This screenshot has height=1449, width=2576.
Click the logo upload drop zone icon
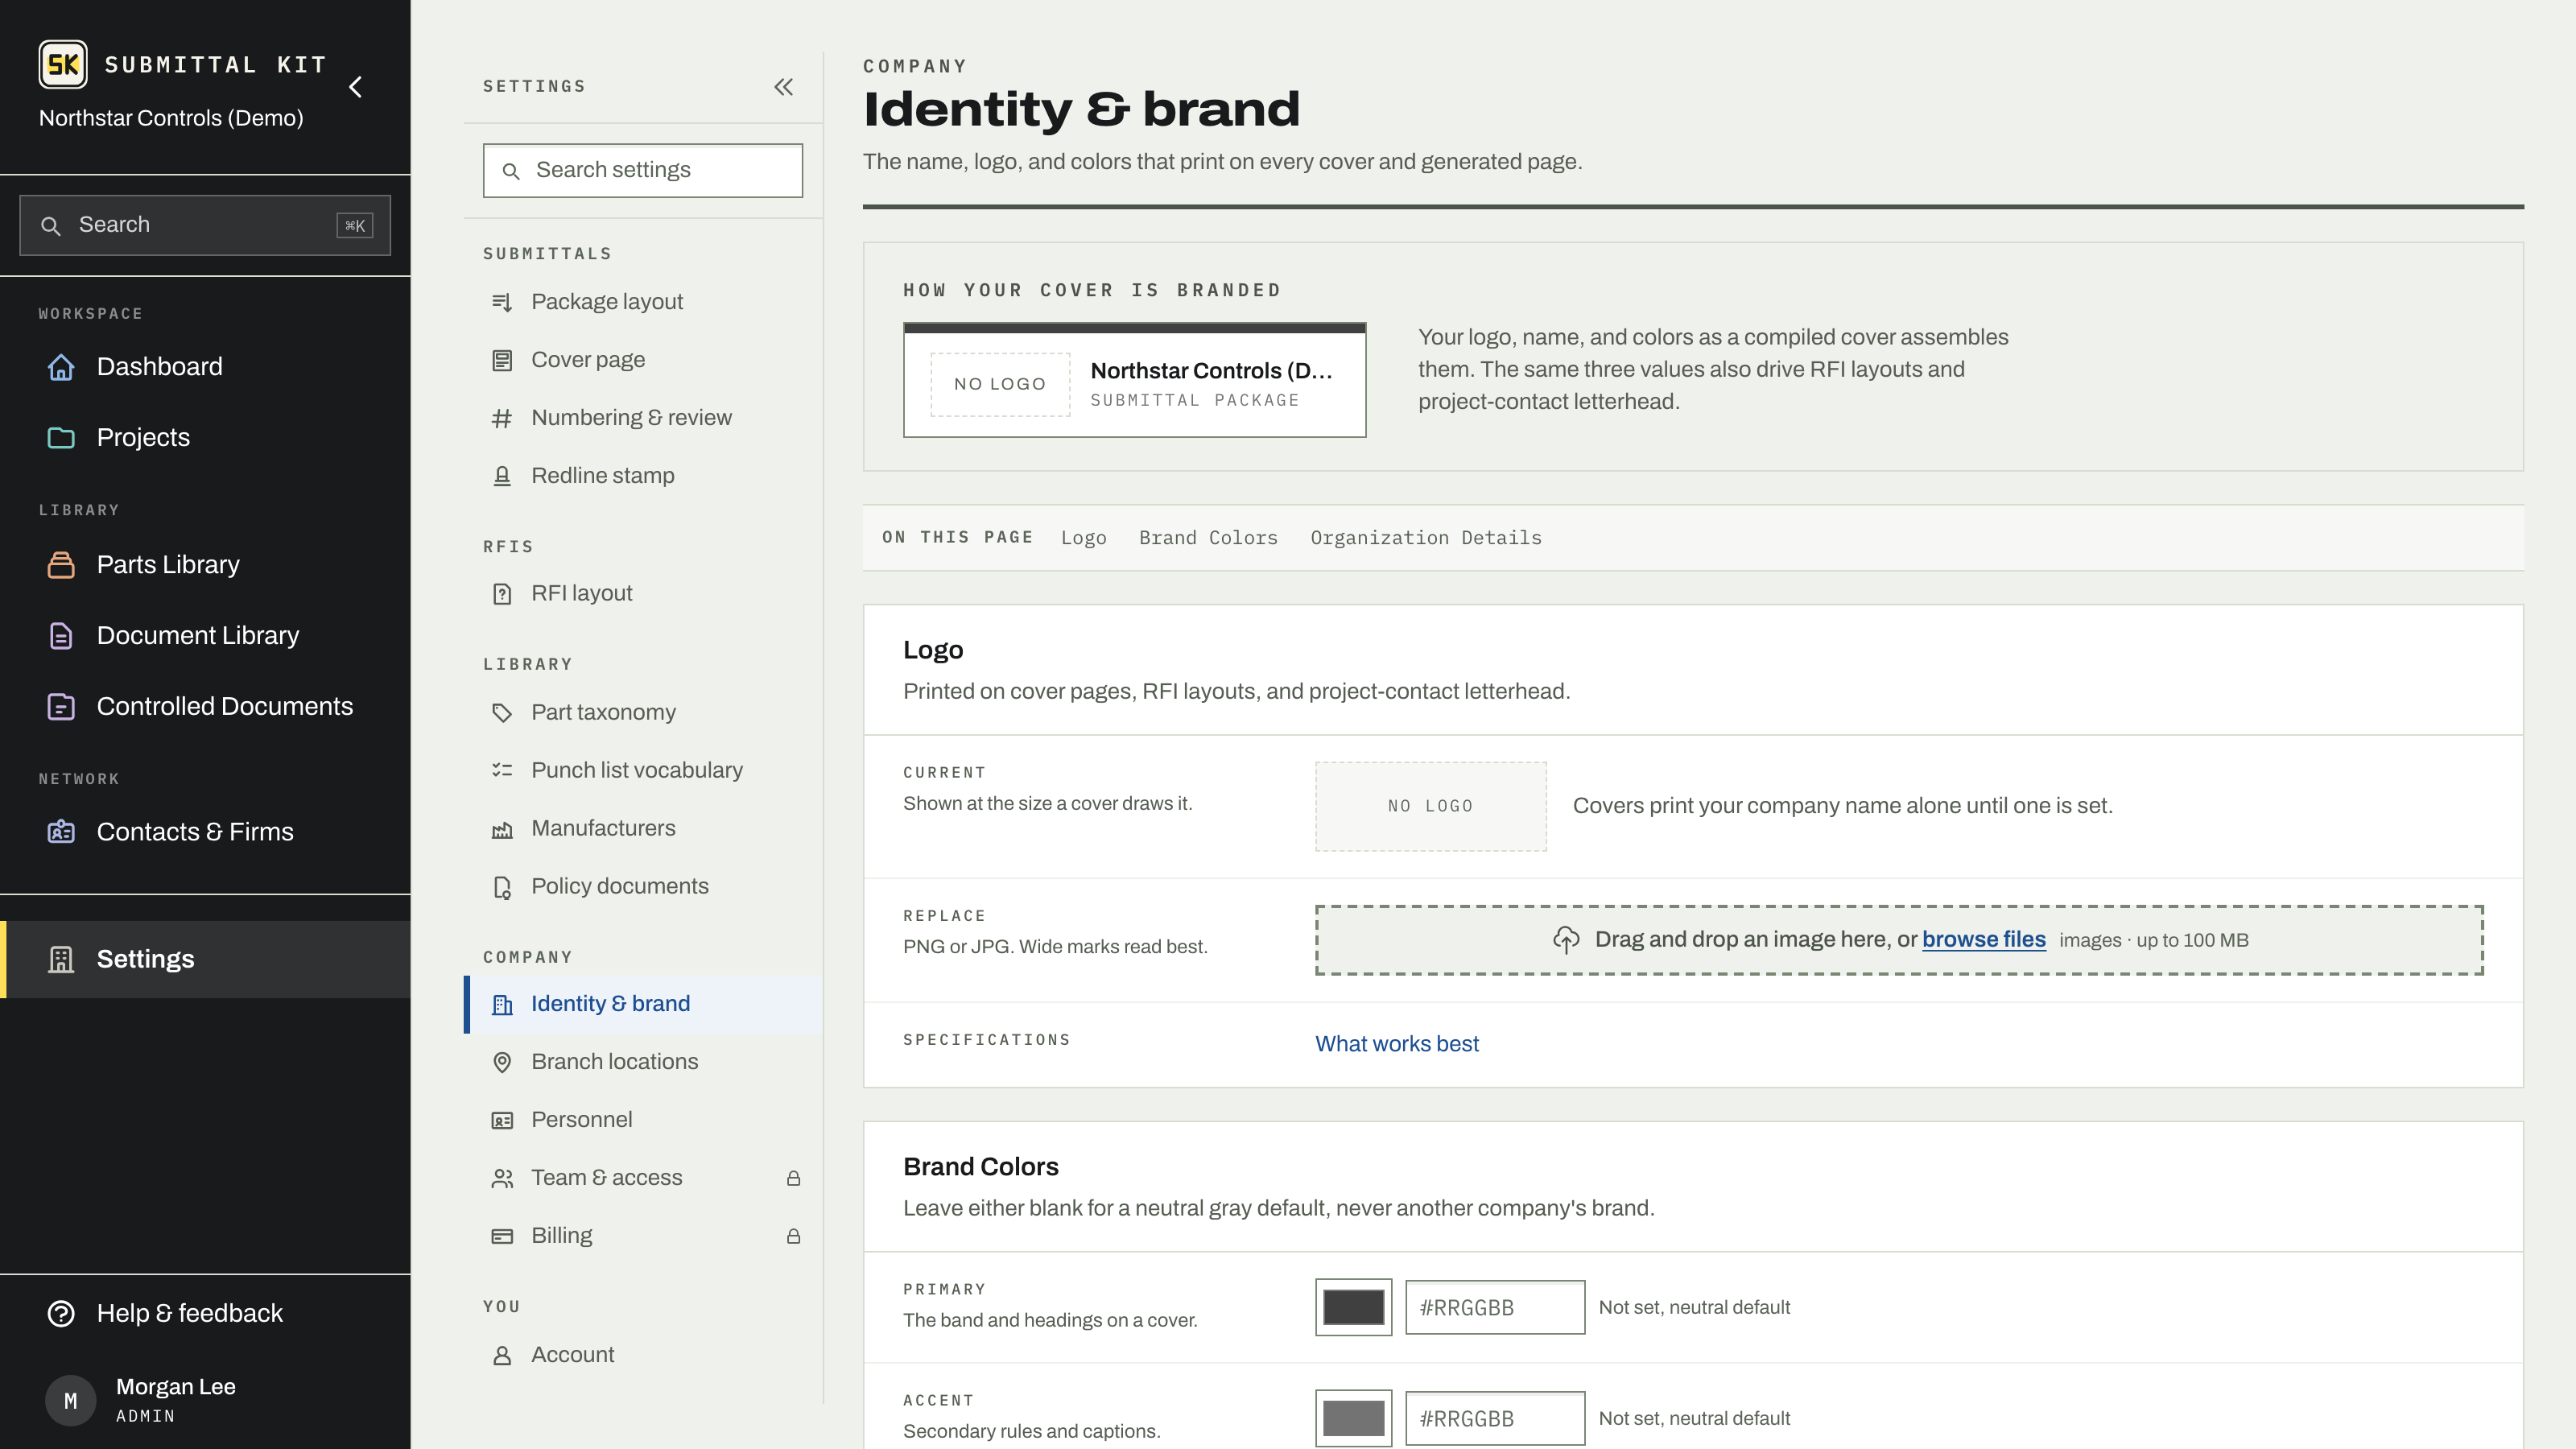pyautogui.click(x=1566, y=940)
